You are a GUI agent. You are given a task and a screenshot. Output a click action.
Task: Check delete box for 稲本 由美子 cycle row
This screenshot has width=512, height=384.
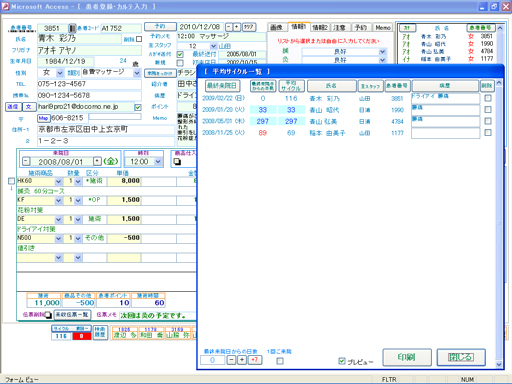[x=488, y=133]
